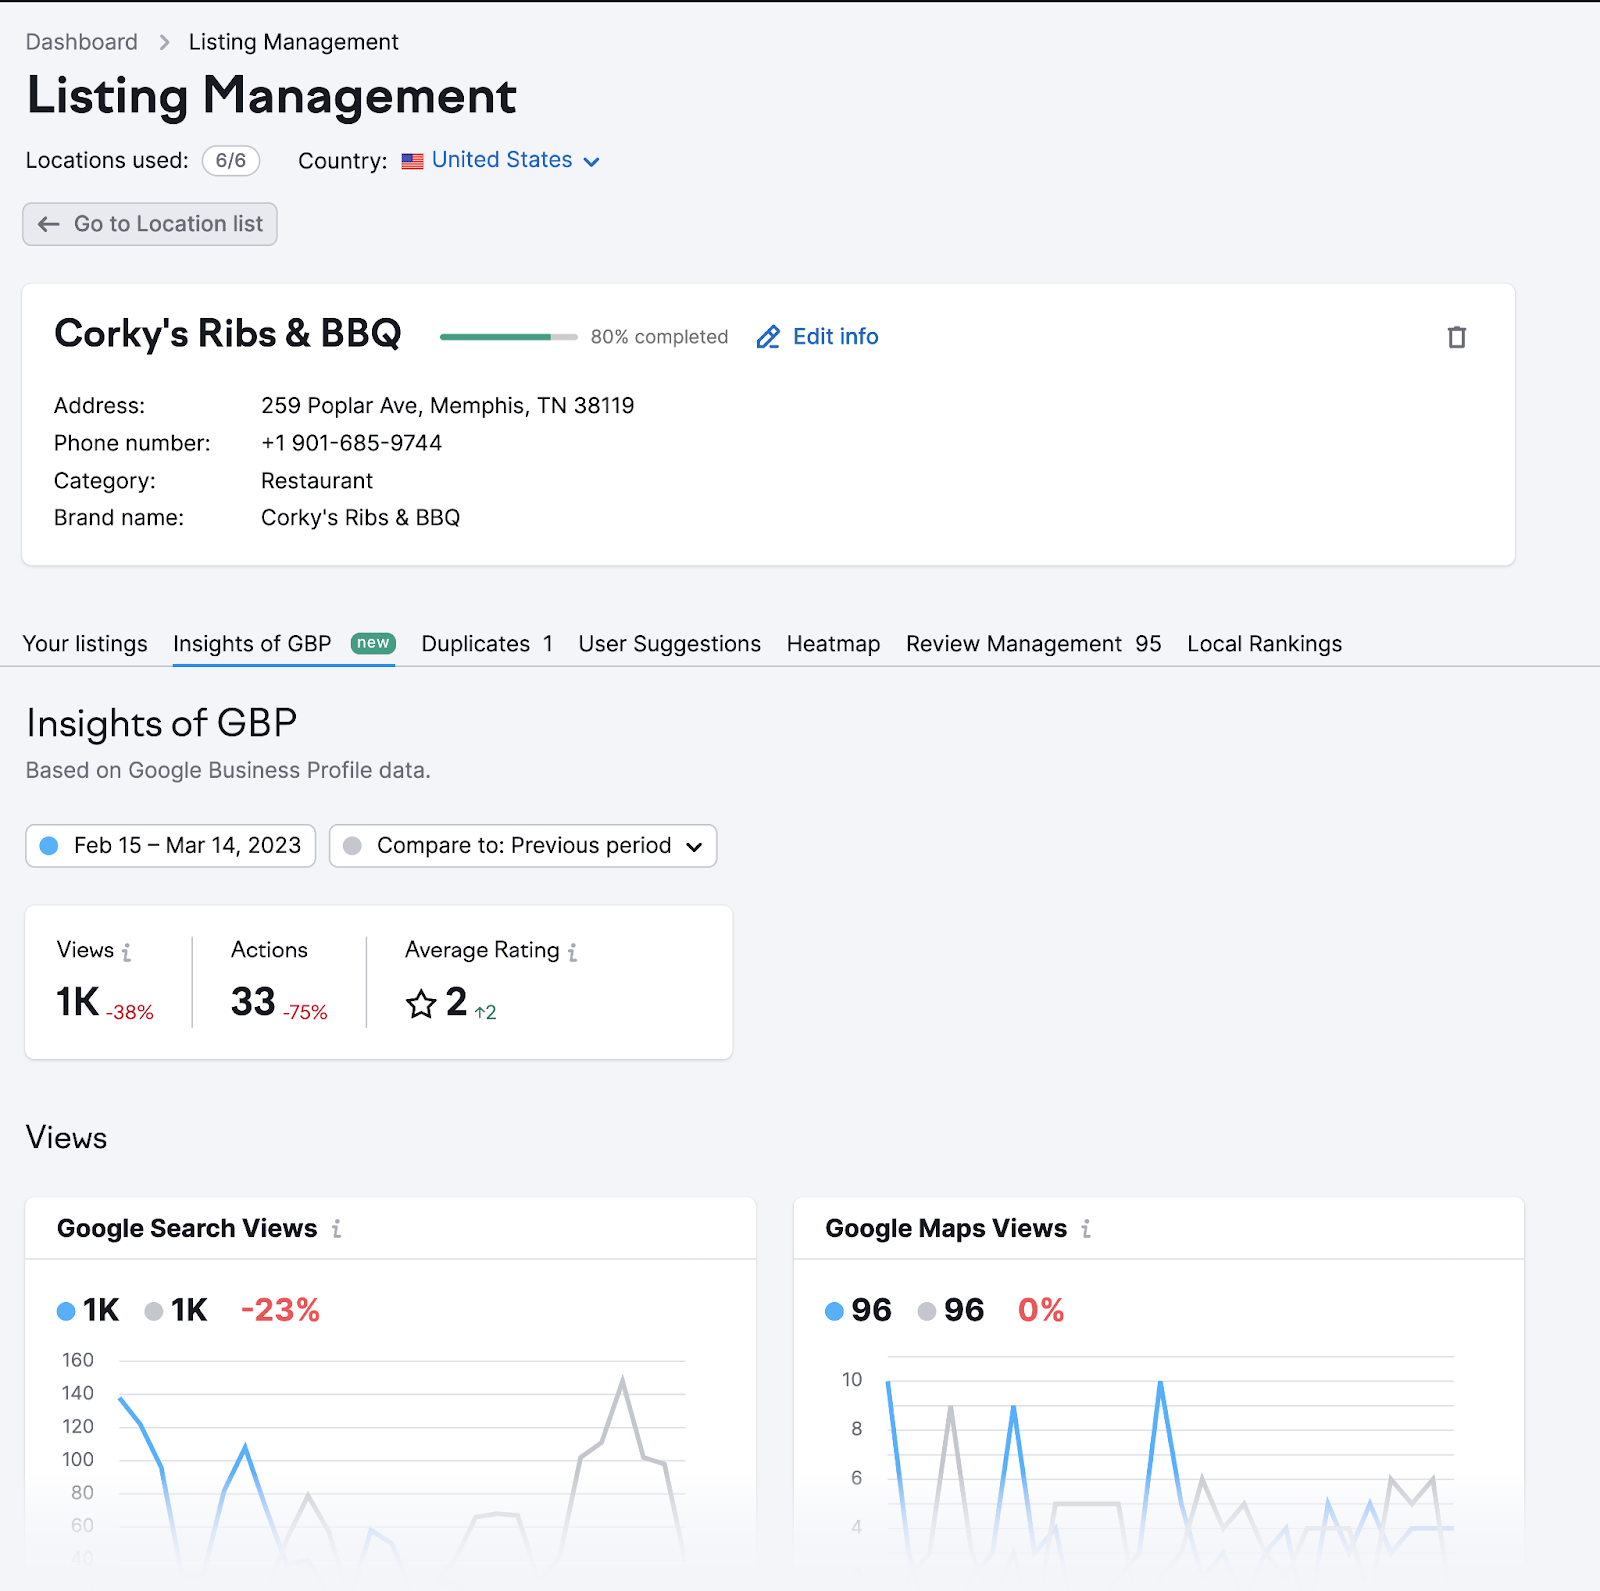The width and height of the screenshot is (1600, 1591).
Task: Click the trash delete location icon
Action: [1456, 337]
